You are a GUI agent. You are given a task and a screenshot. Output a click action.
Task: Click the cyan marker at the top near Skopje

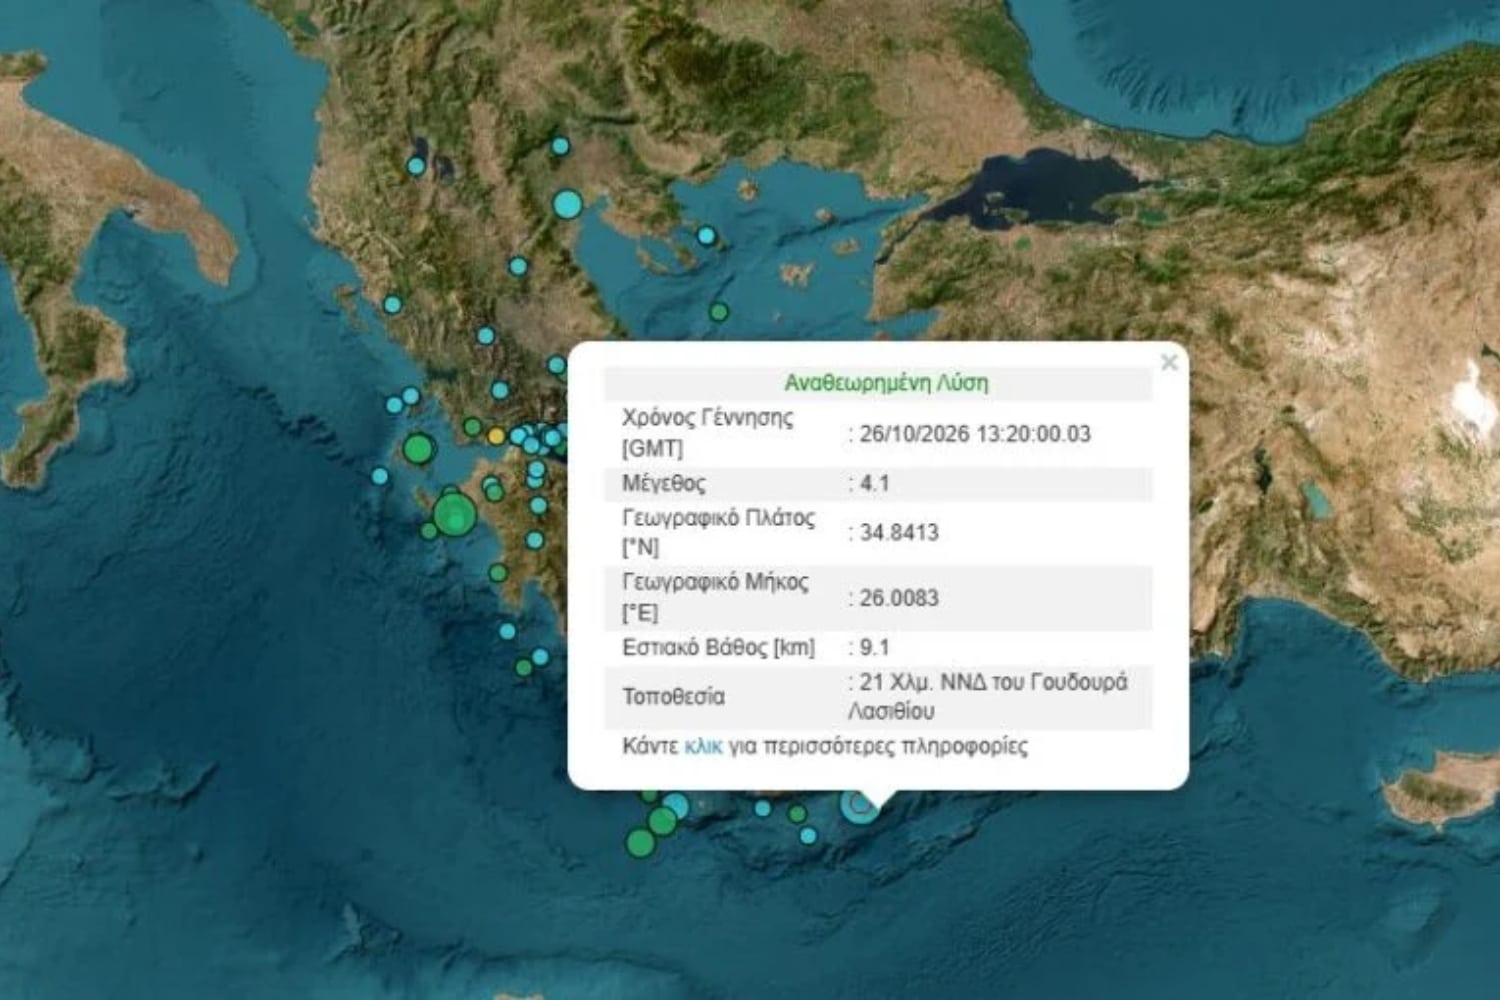(x=561, y=146)
